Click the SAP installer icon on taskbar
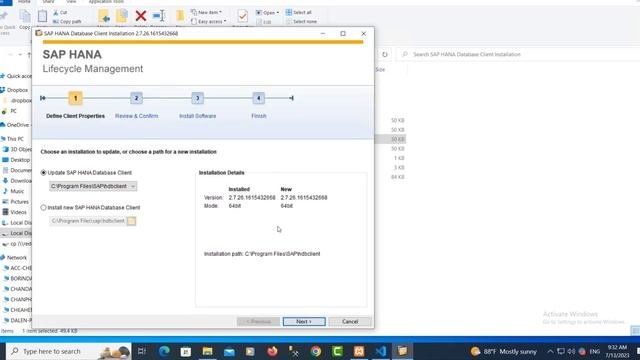 [402, 351]
